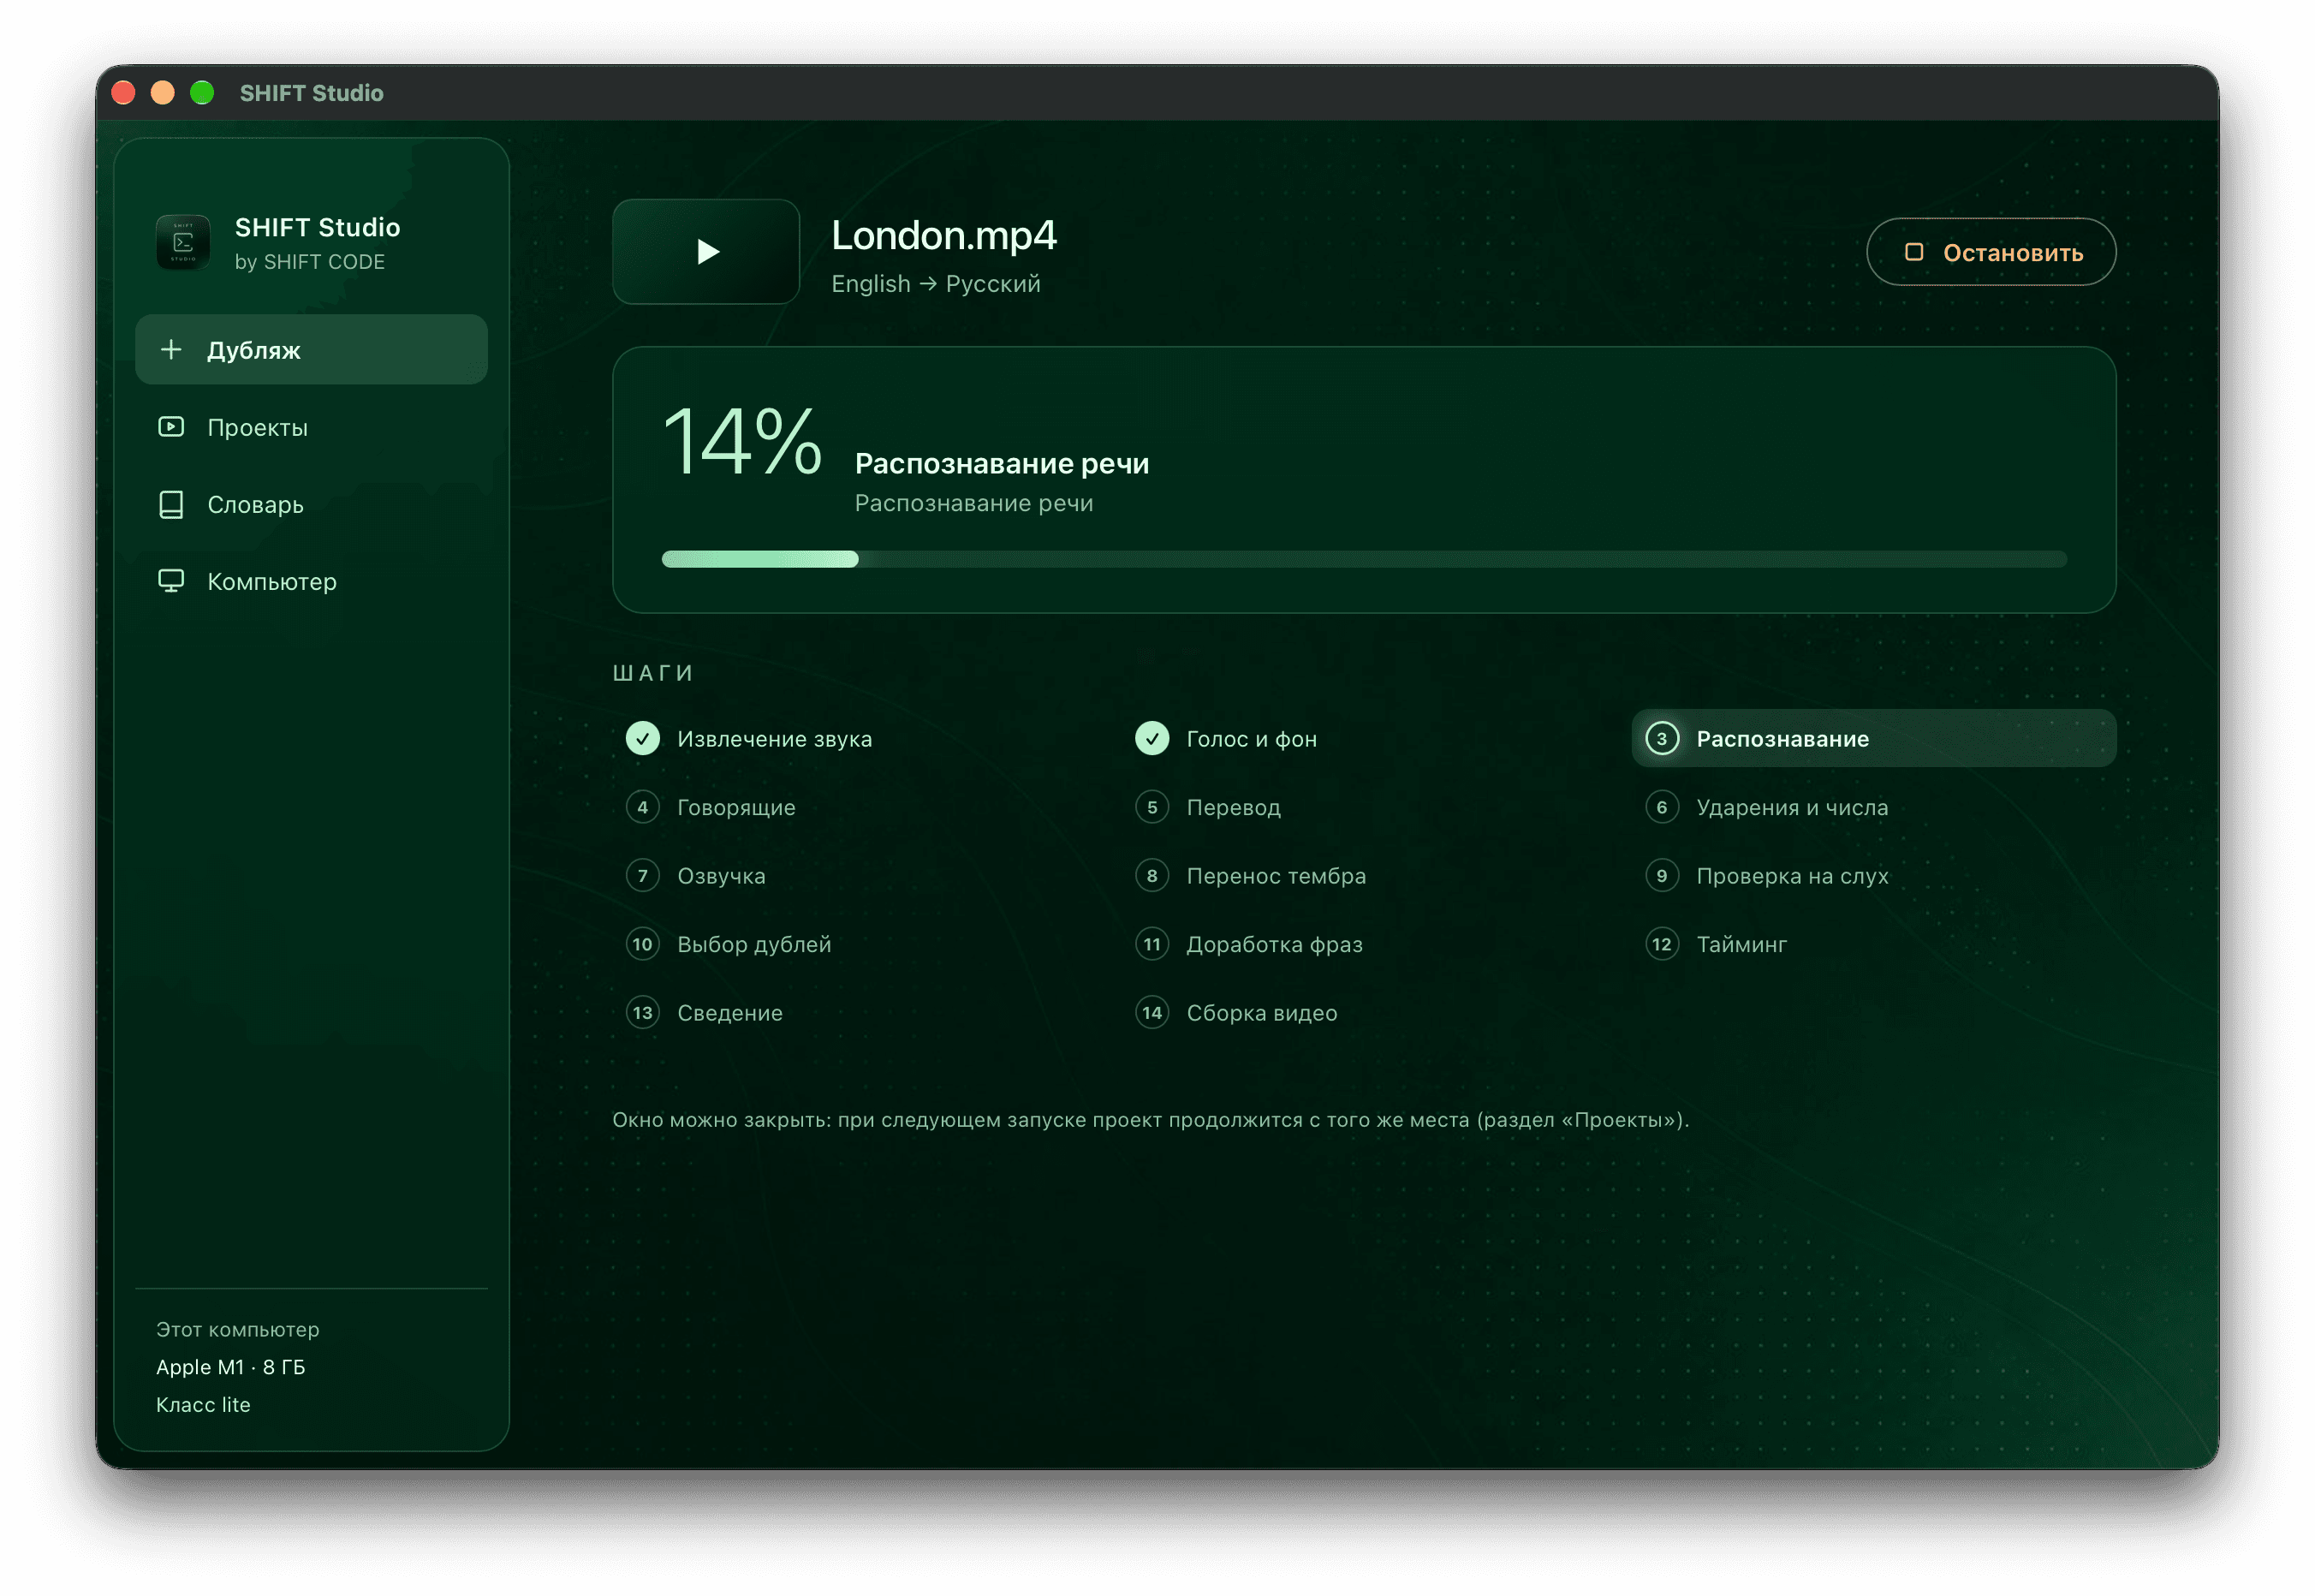The image size is (2315, 1596).
Task: Click the stop square icon in Остановить
Action: pos(1914,252)
